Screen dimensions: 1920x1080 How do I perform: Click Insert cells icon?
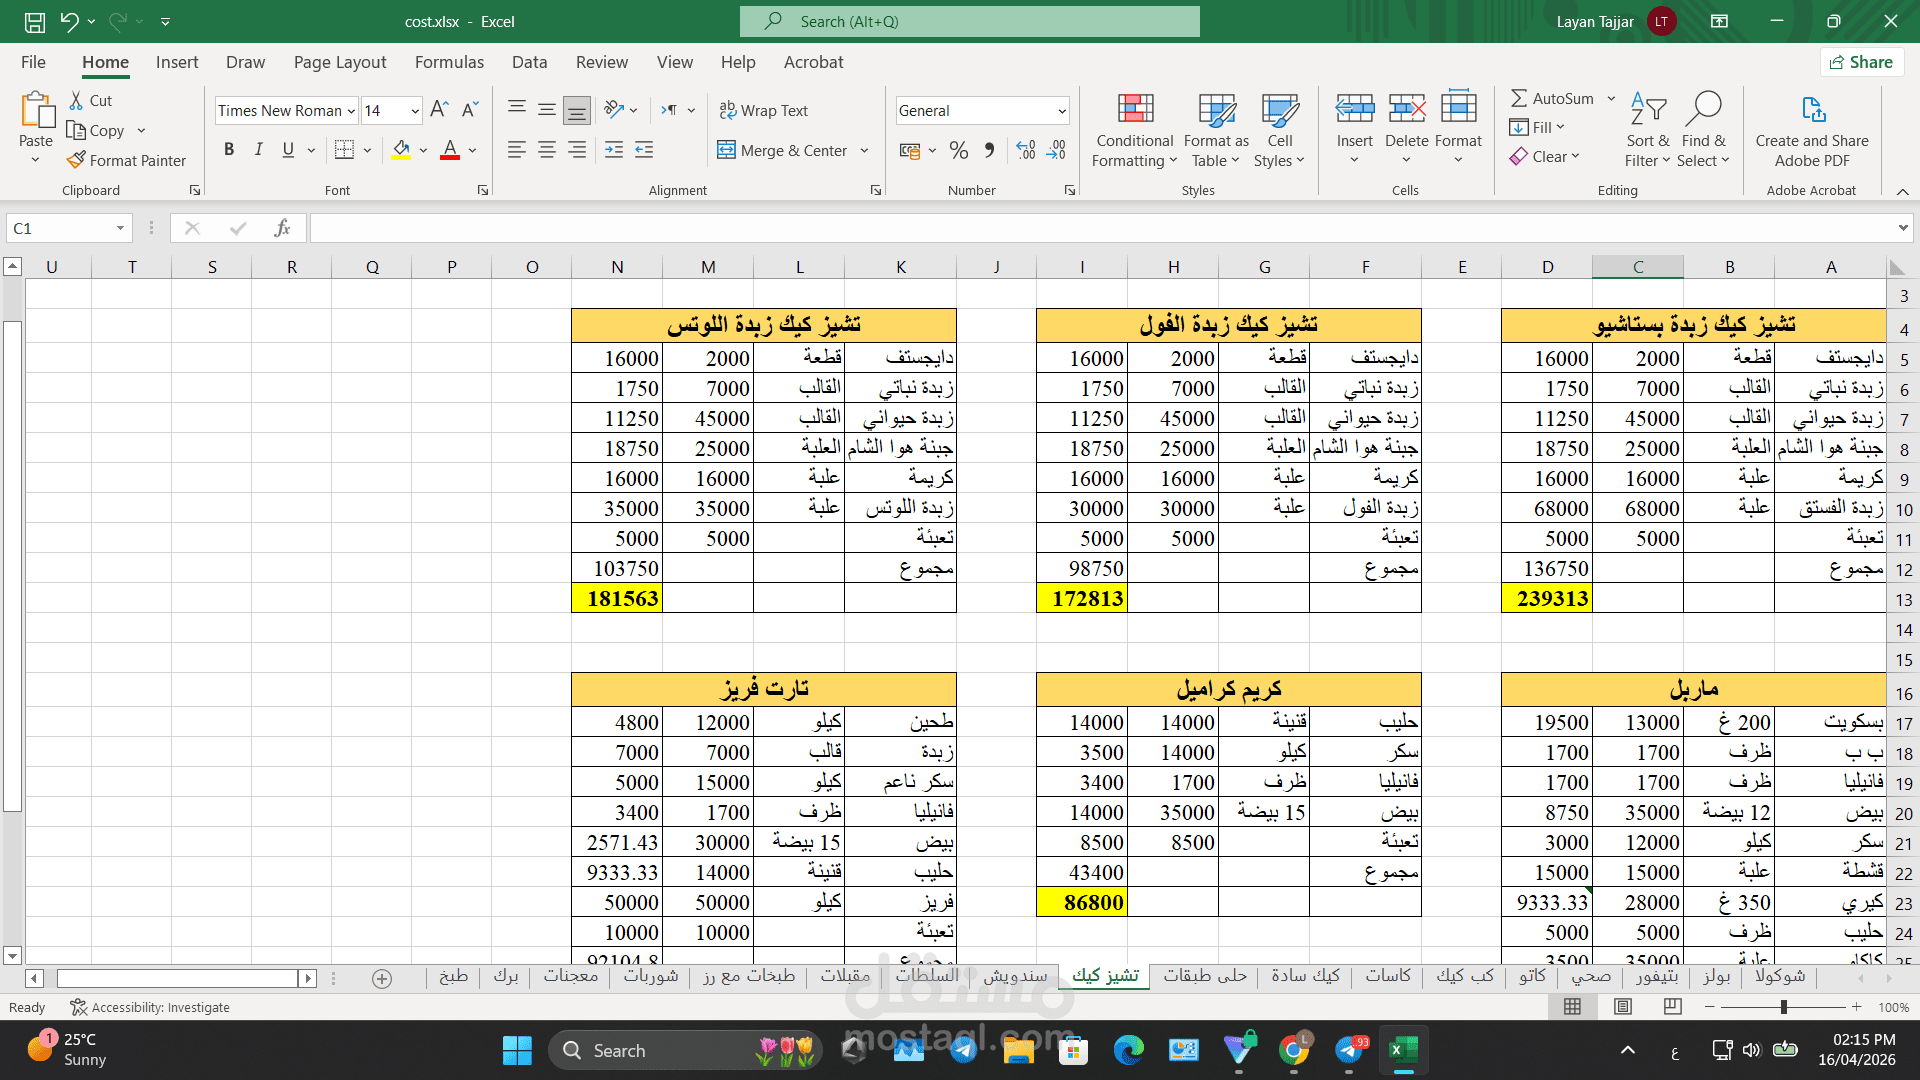pyautogui.click(x=1355, y=108)
